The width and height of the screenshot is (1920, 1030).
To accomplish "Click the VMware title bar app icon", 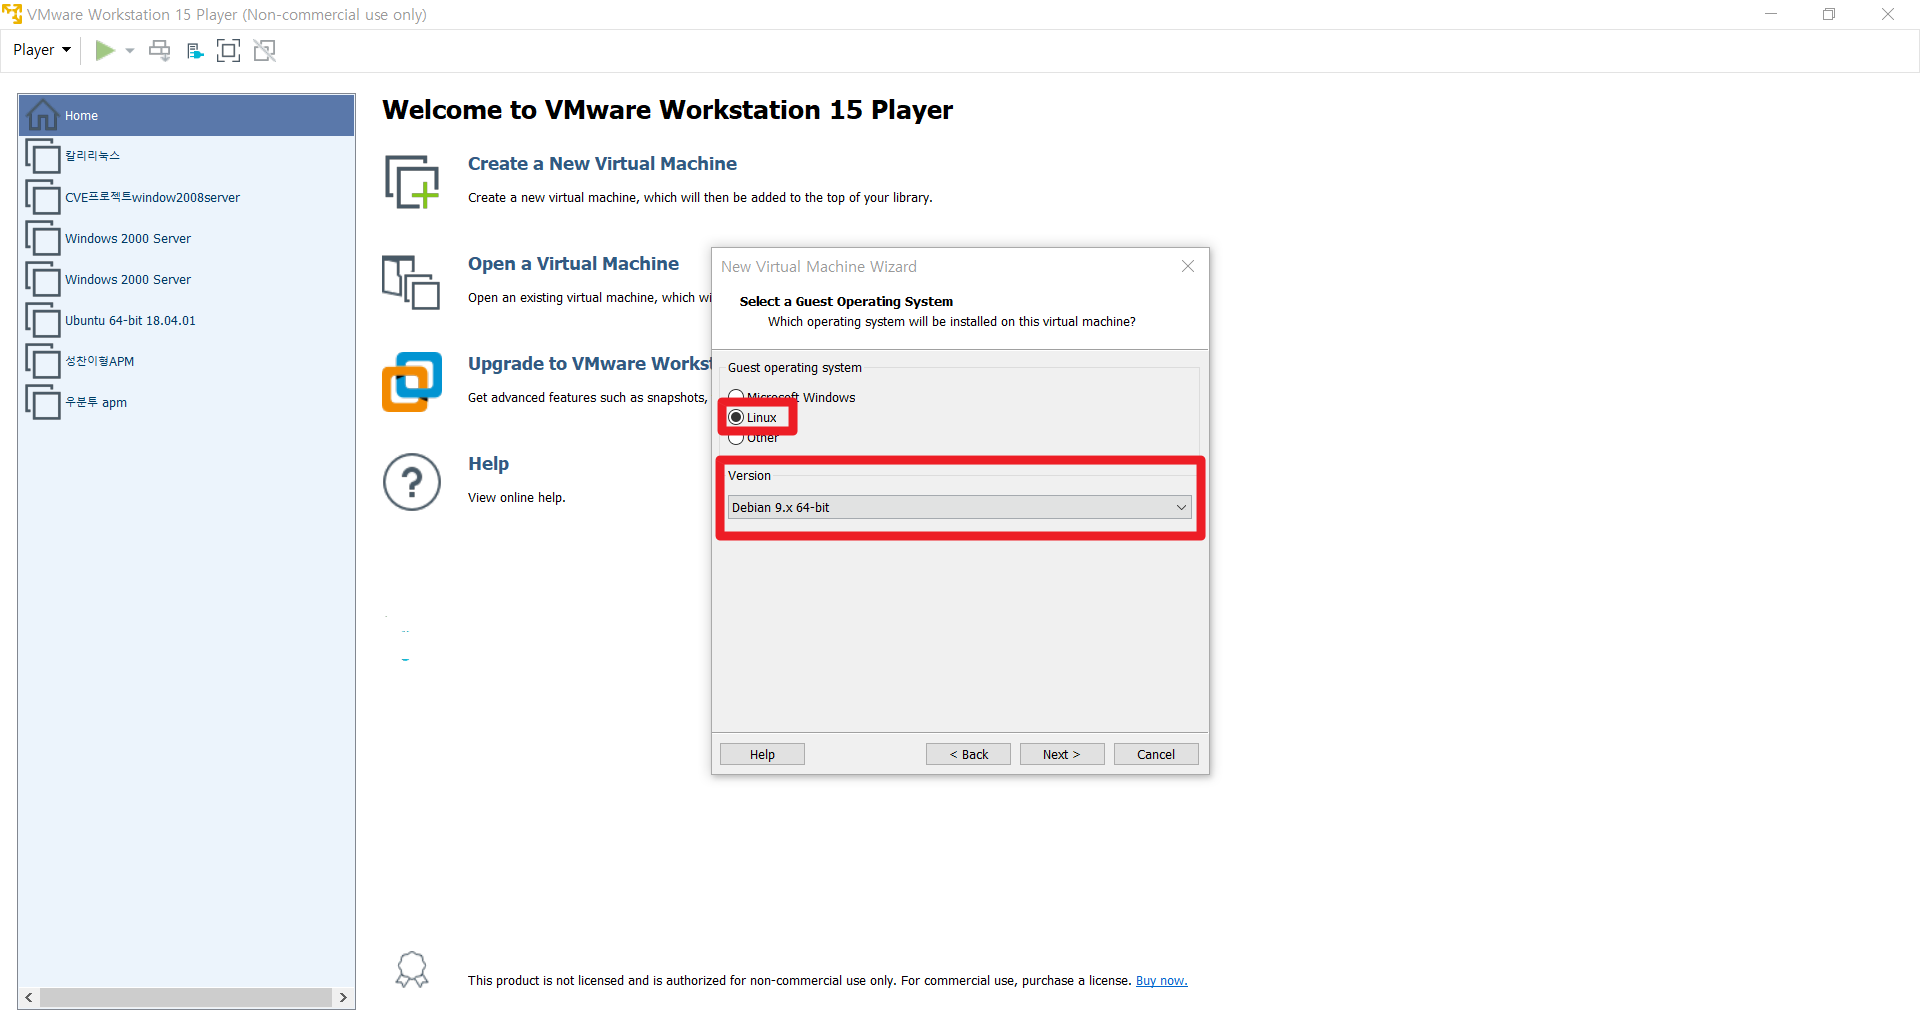I will [x=12, y=14].
